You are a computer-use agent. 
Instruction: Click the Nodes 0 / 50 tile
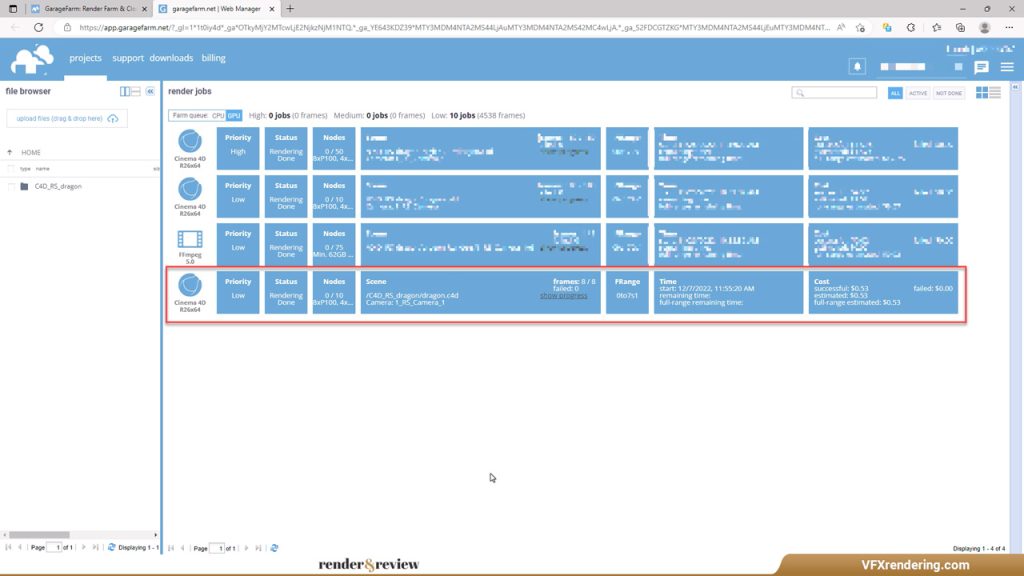[334, 148]
